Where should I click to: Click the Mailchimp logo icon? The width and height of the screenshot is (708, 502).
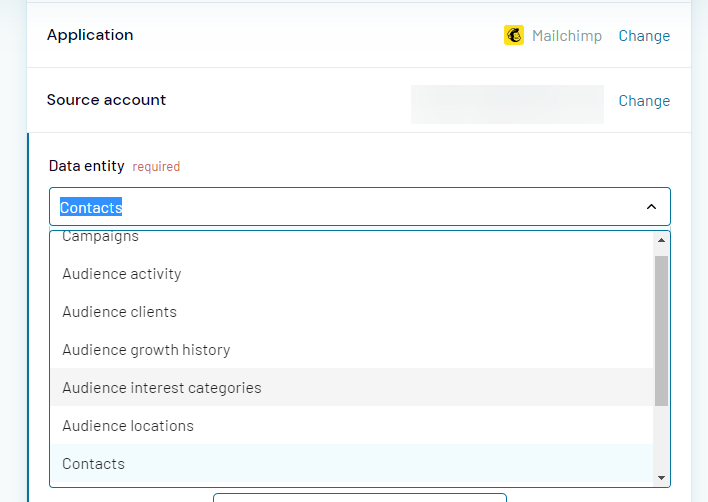(x=513, y=35)
